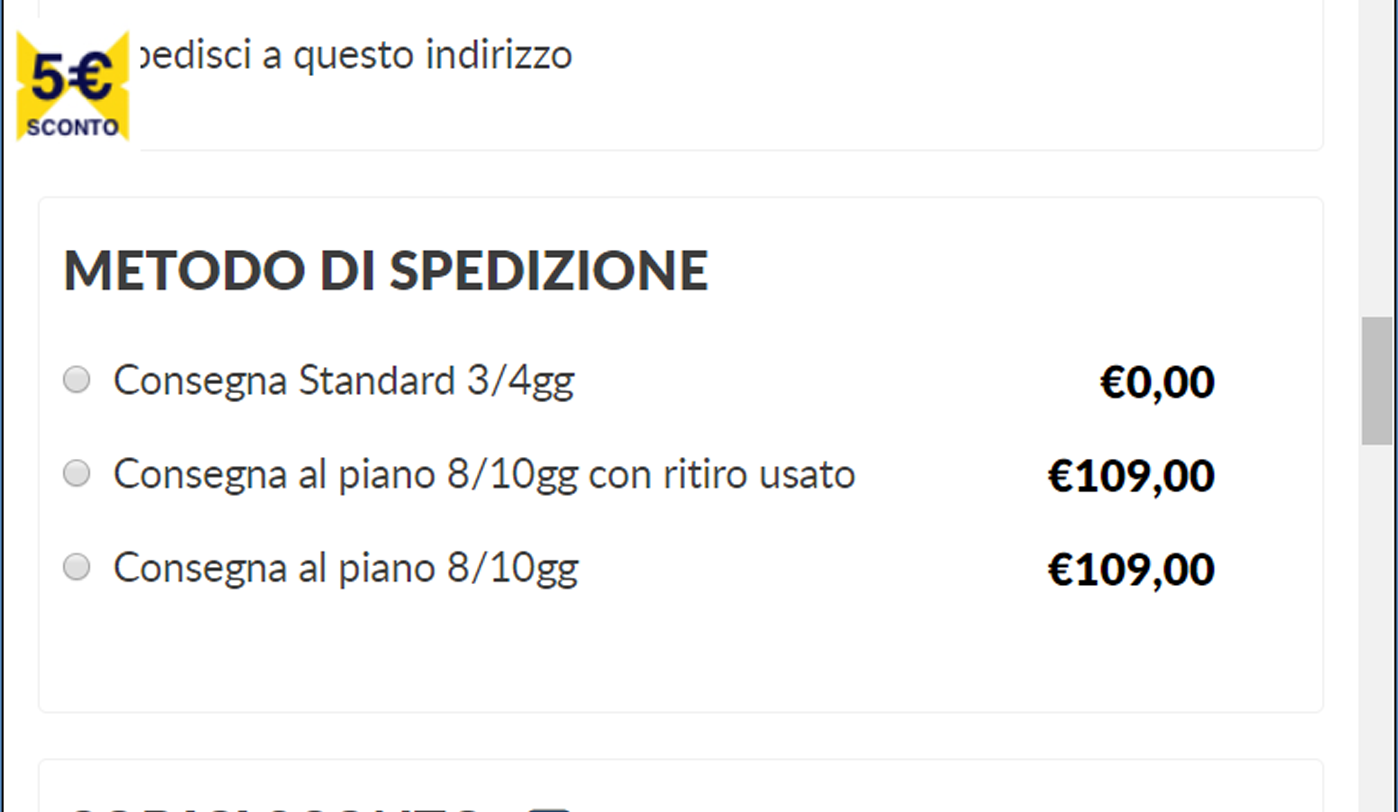Click the scrollbar track below the thumb
The width and height of the screenshot is (1398, 812).
1377,628
